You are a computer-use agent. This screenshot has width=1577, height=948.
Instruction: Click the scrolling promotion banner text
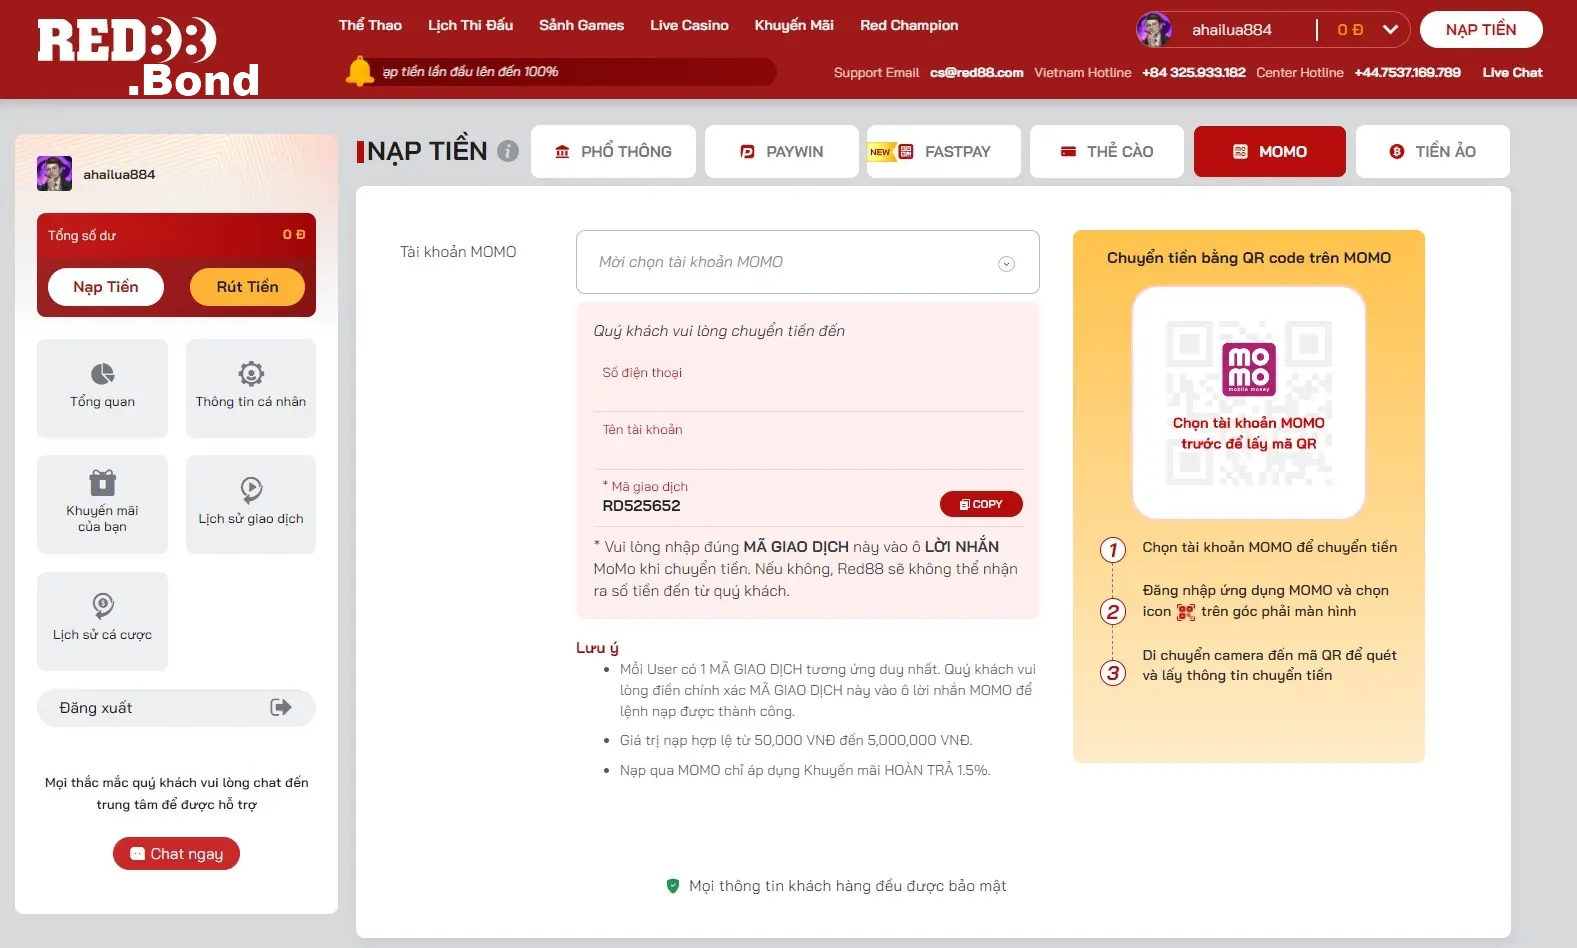pos(470,72)
